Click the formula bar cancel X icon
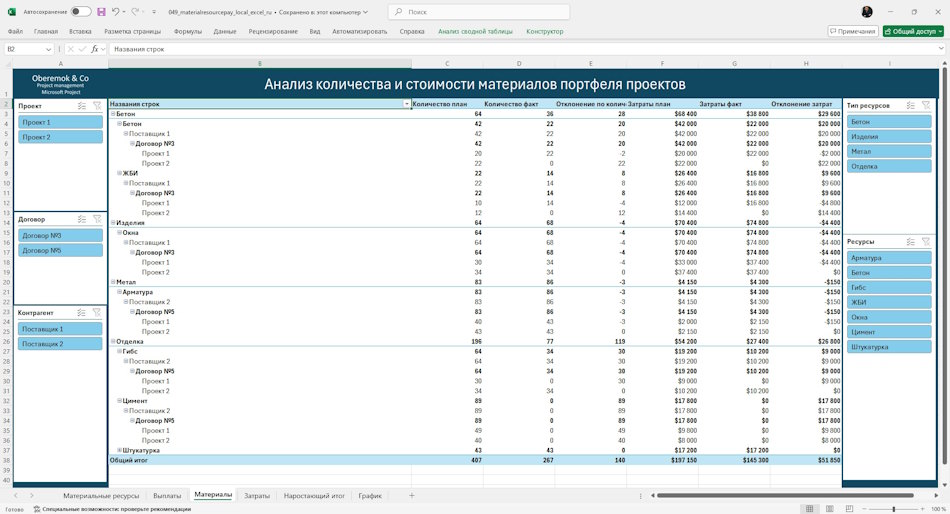This screenshot has height=514, width=950. [x=70, y=49]
